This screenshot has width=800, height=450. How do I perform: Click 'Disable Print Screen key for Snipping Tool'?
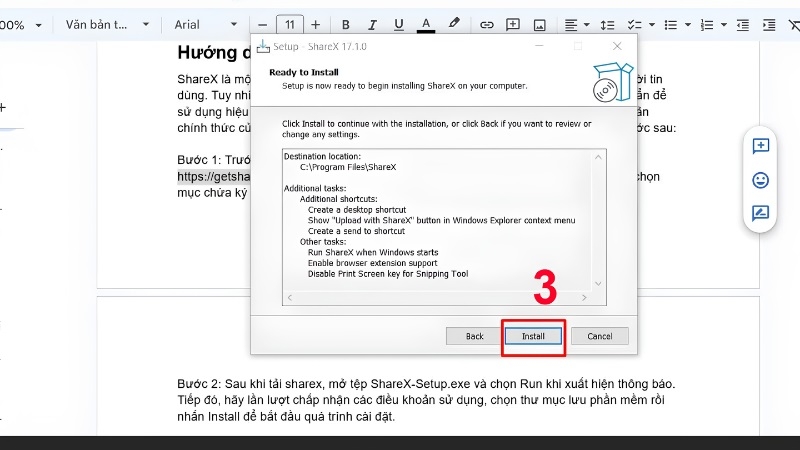tap(388, 273)
